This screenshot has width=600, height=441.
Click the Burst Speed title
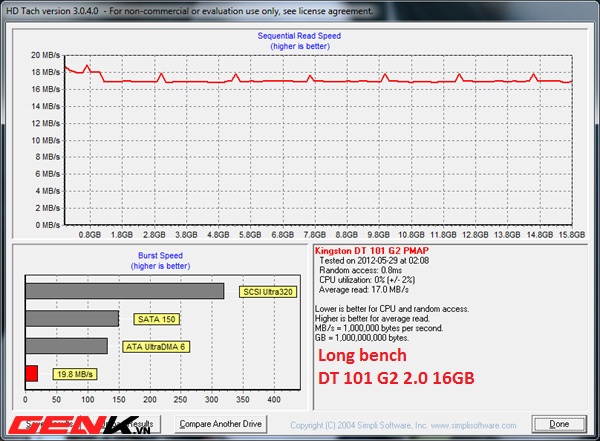point(160,255)
